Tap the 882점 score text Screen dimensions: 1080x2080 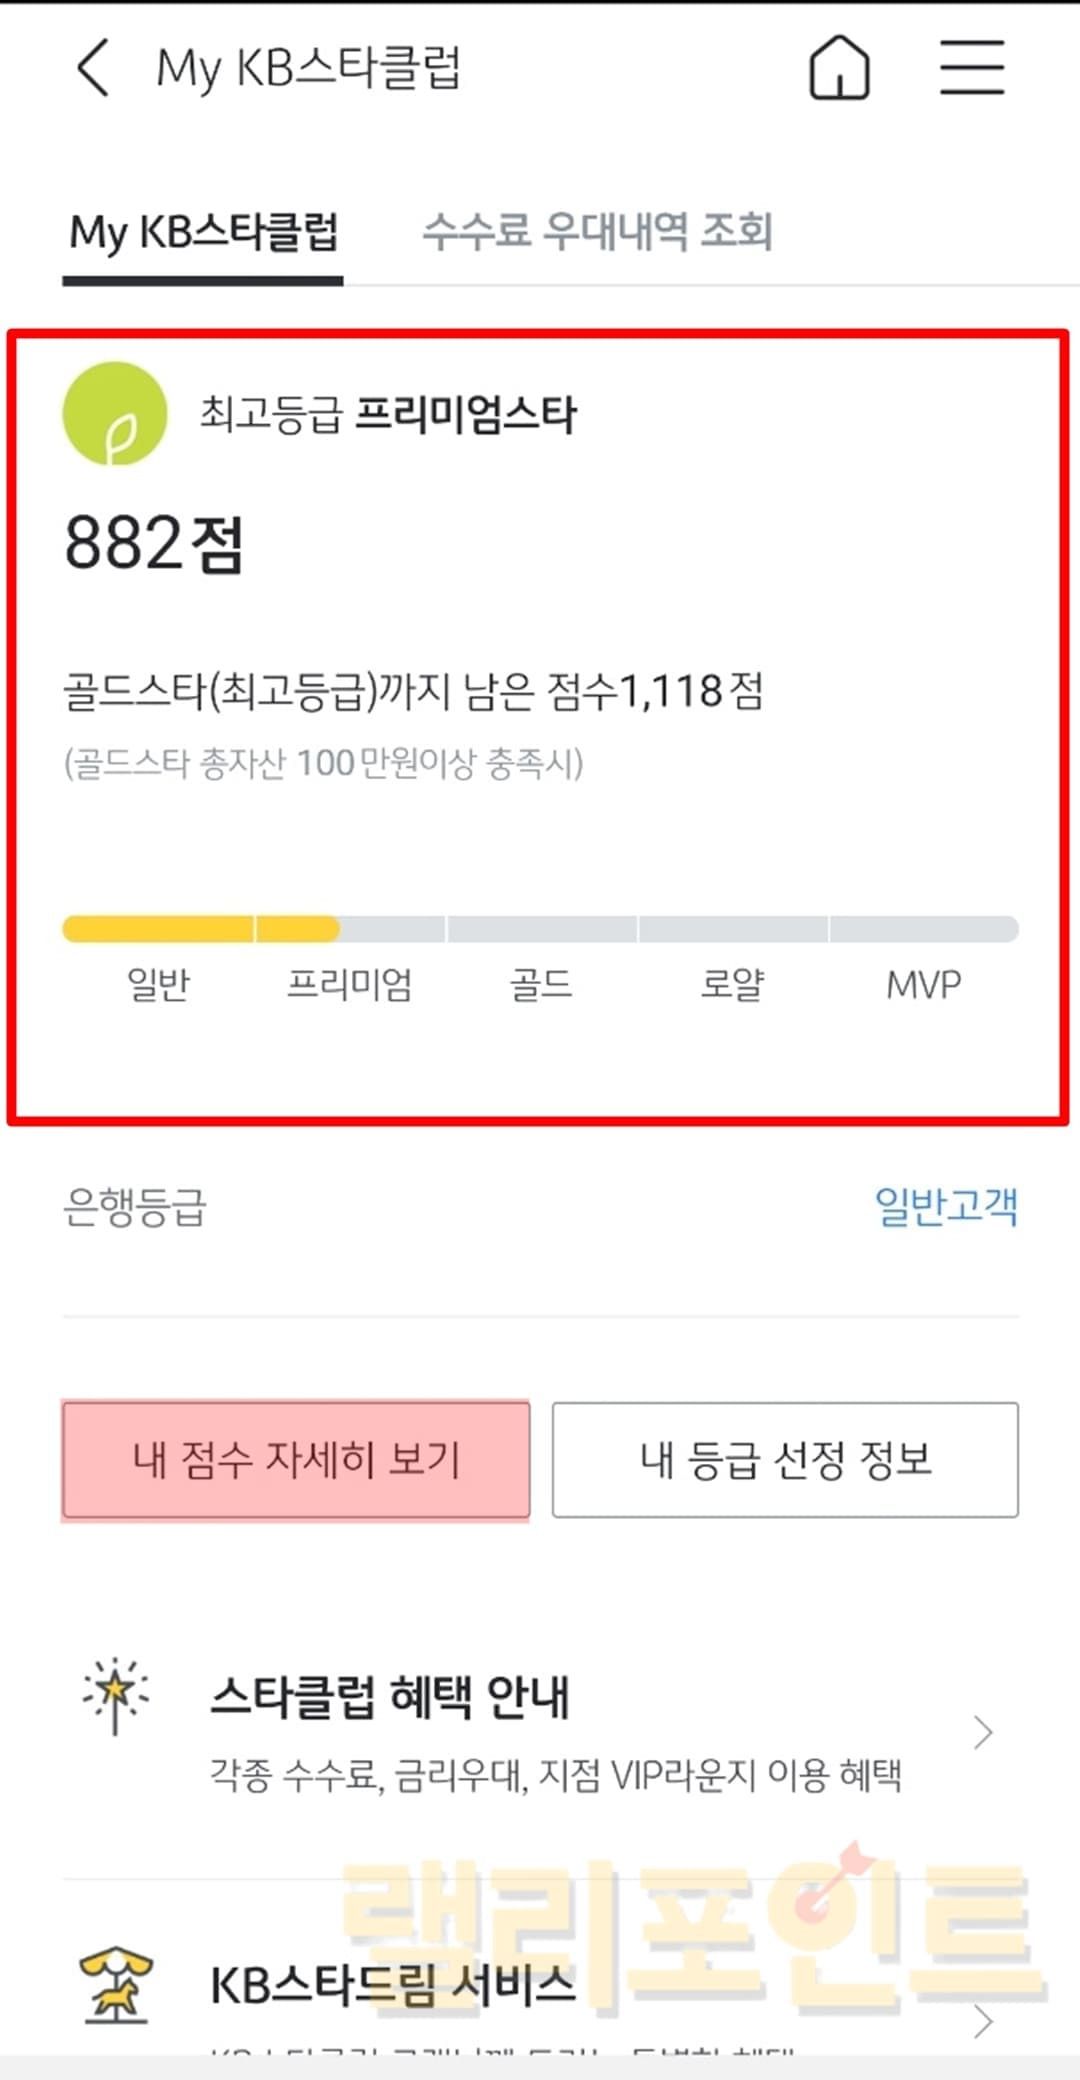click(154, 544)
